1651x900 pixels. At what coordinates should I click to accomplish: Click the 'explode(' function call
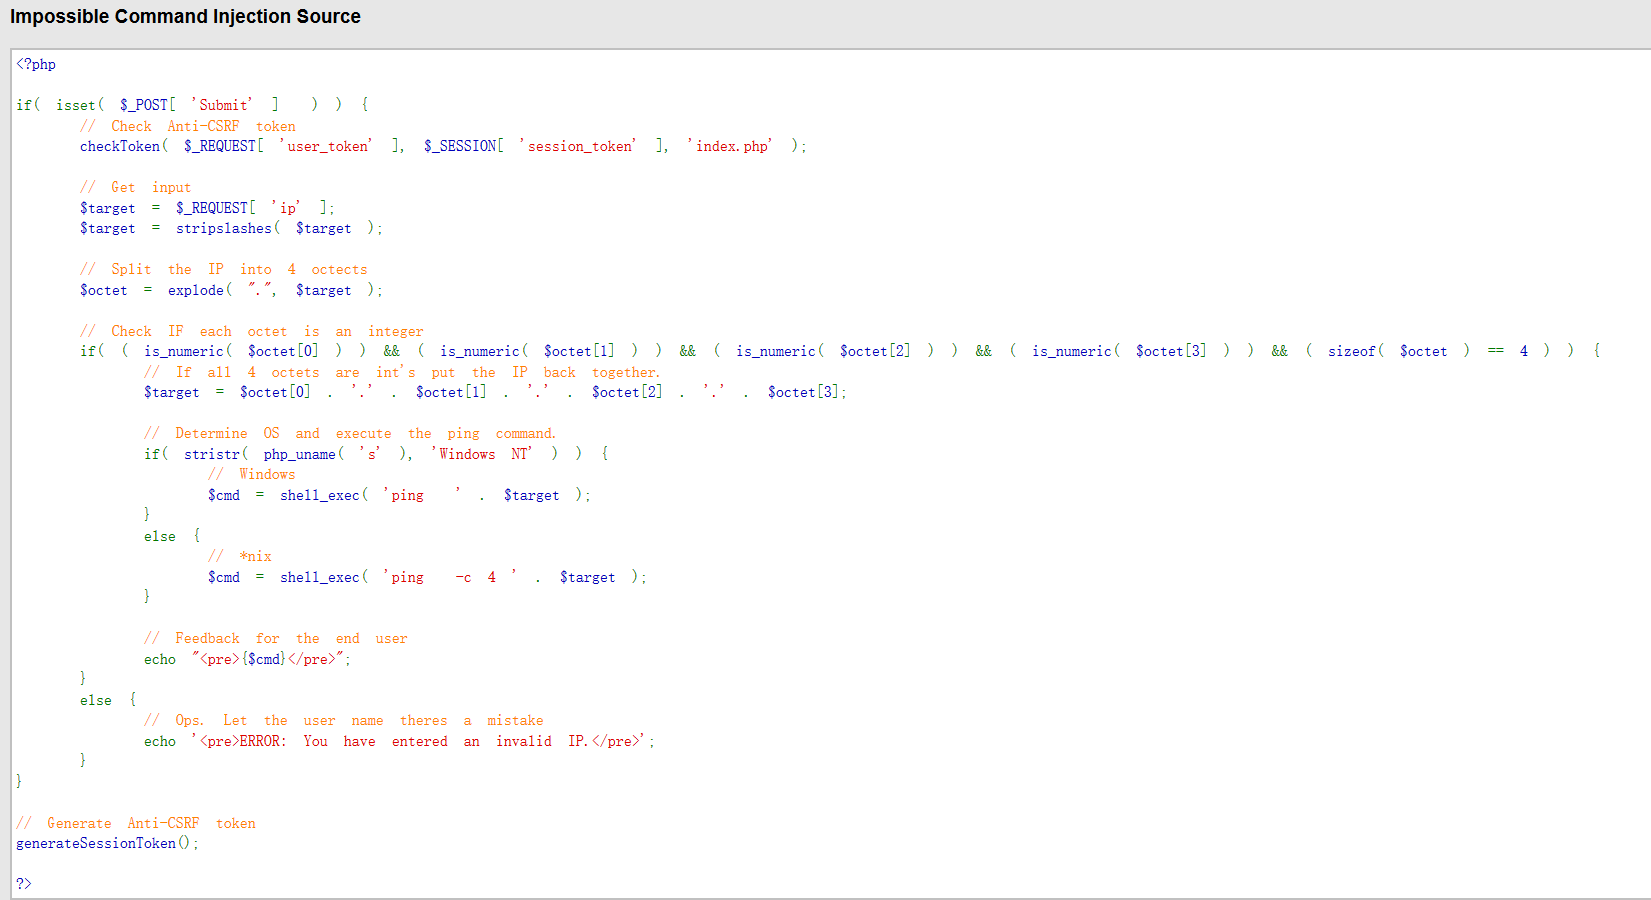point(200,290)
